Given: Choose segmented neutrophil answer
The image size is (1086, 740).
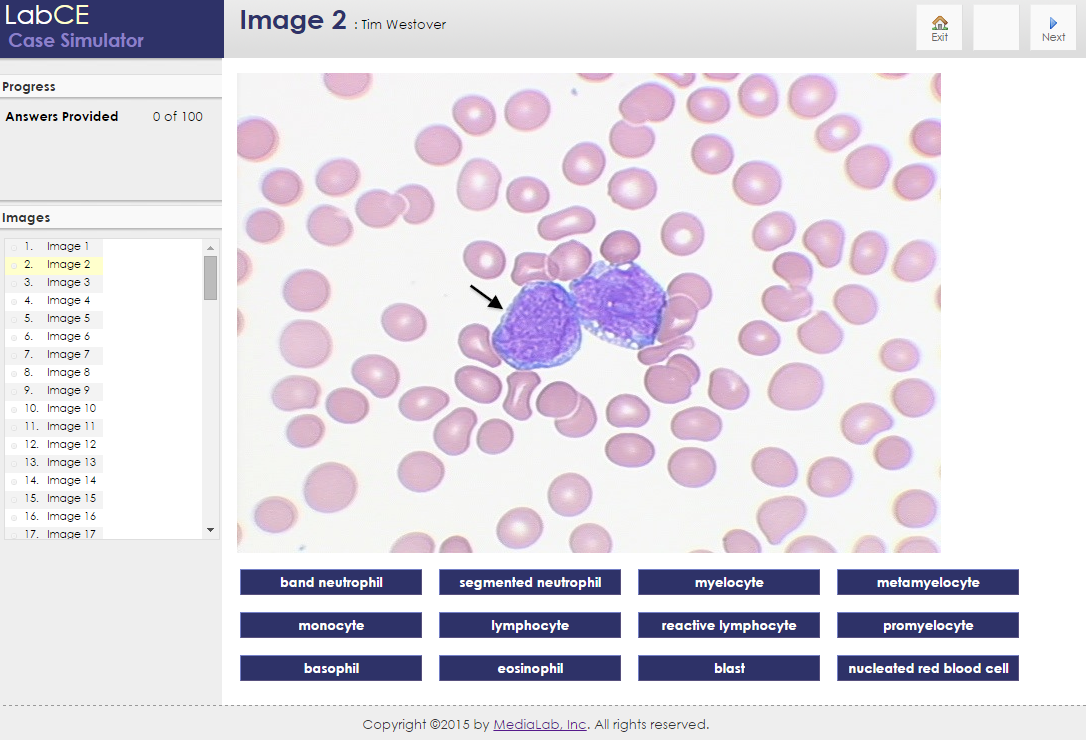Looking at the screenshot, I should [530, 582].
